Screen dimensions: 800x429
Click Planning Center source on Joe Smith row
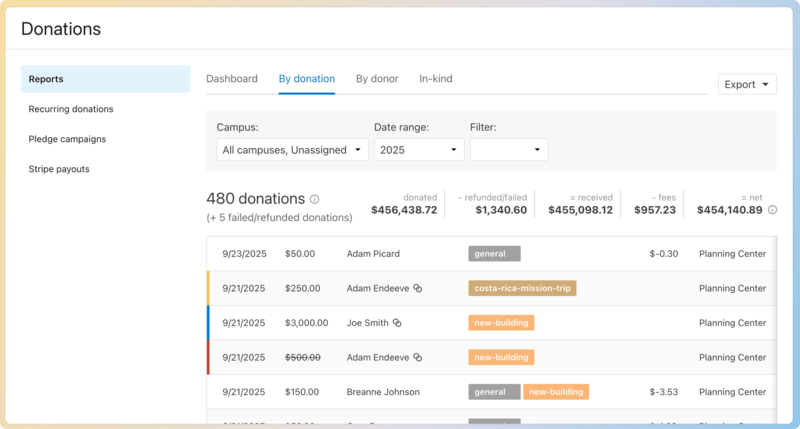point(733,323)
